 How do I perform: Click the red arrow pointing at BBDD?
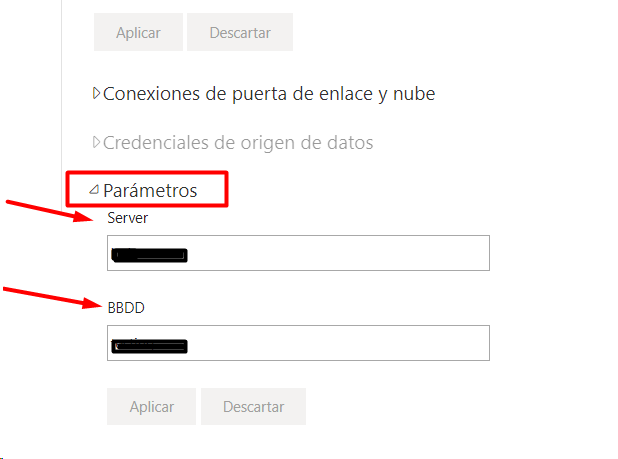[52, 298]
